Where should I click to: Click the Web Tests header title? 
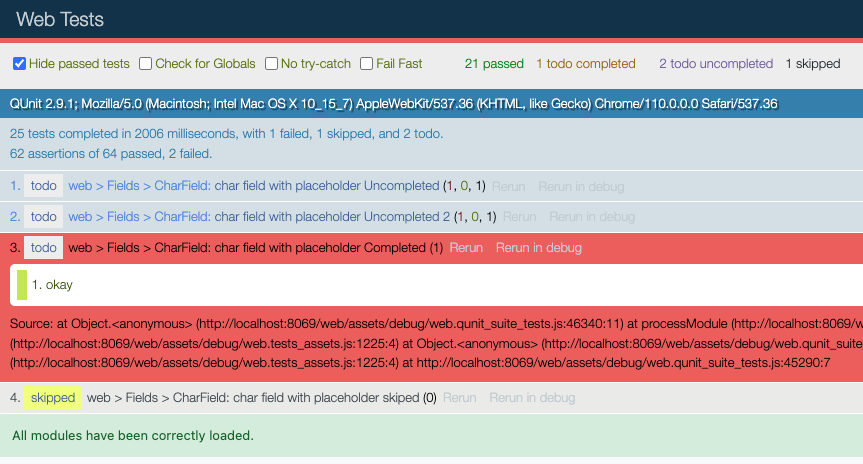60,19
